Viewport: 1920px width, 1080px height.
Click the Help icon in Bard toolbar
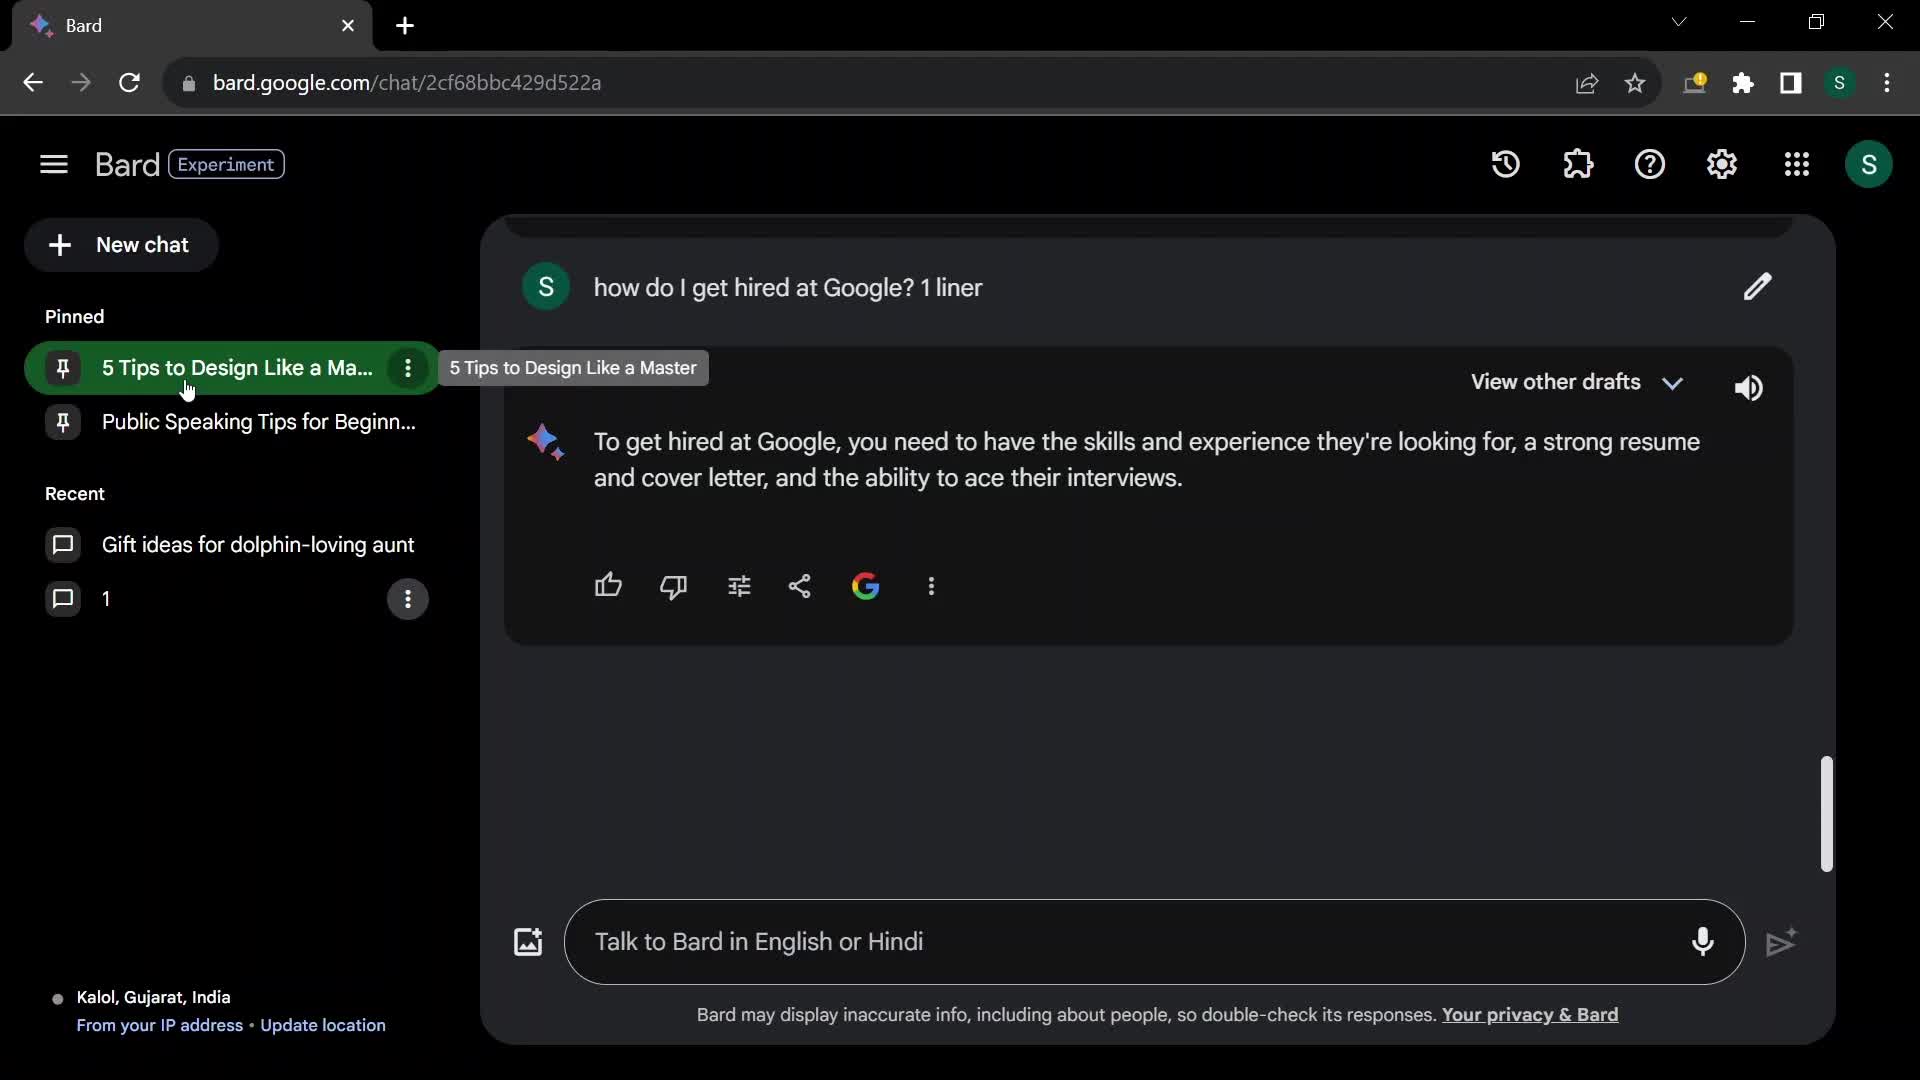point(1651,164)
